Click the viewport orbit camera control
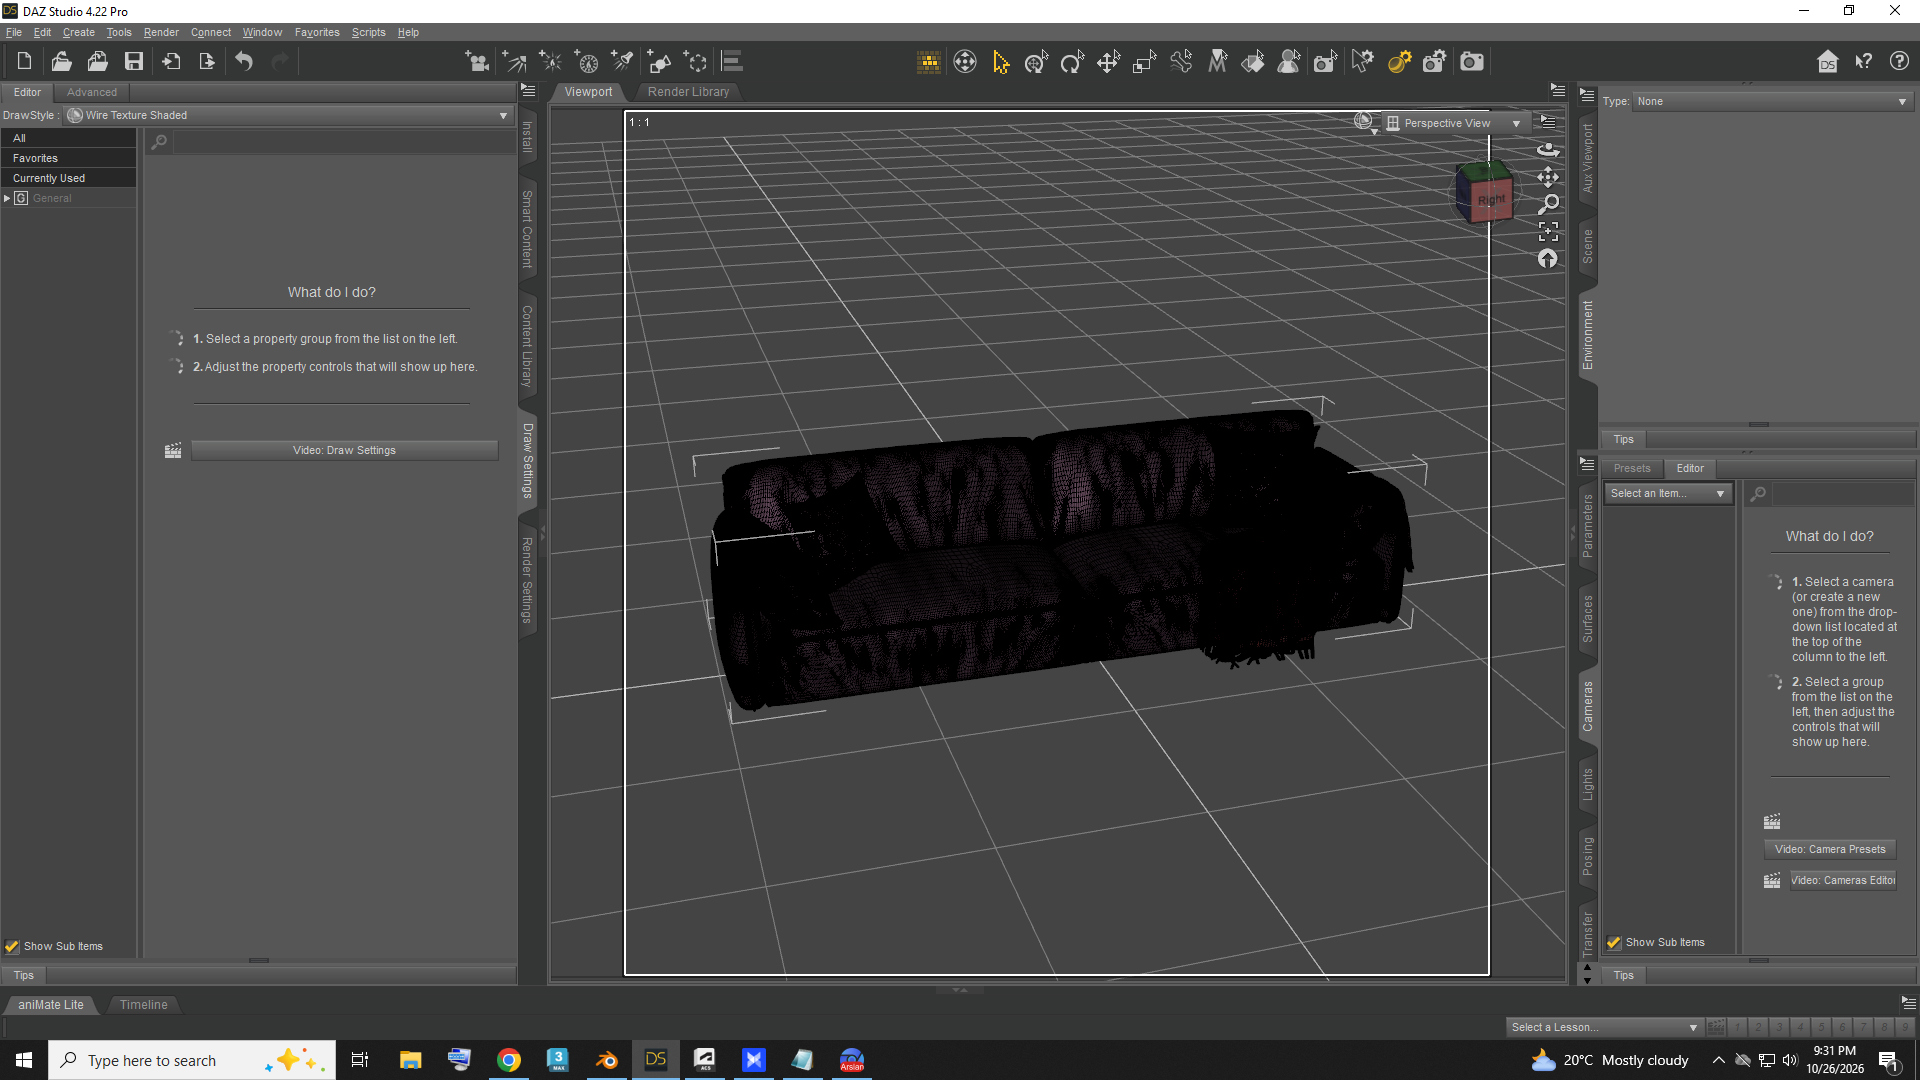This screenshot has height=1080, width=1920. 1548,149
